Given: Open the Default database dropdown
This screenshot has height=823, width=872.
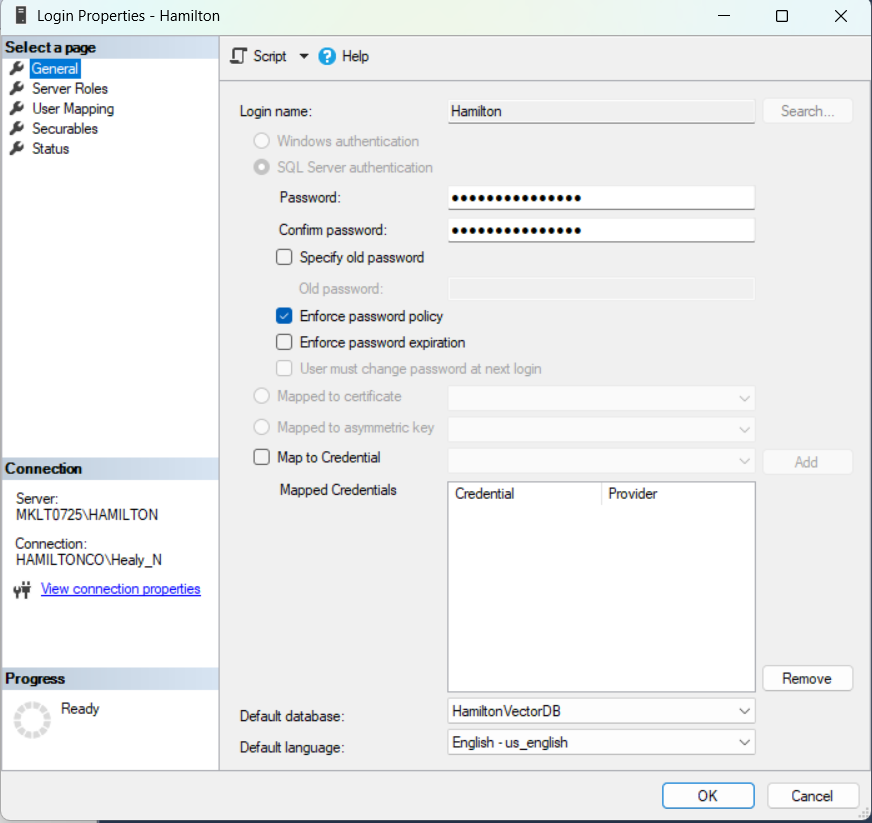Looking at the screenshot, I should click(x=743, y=711).
